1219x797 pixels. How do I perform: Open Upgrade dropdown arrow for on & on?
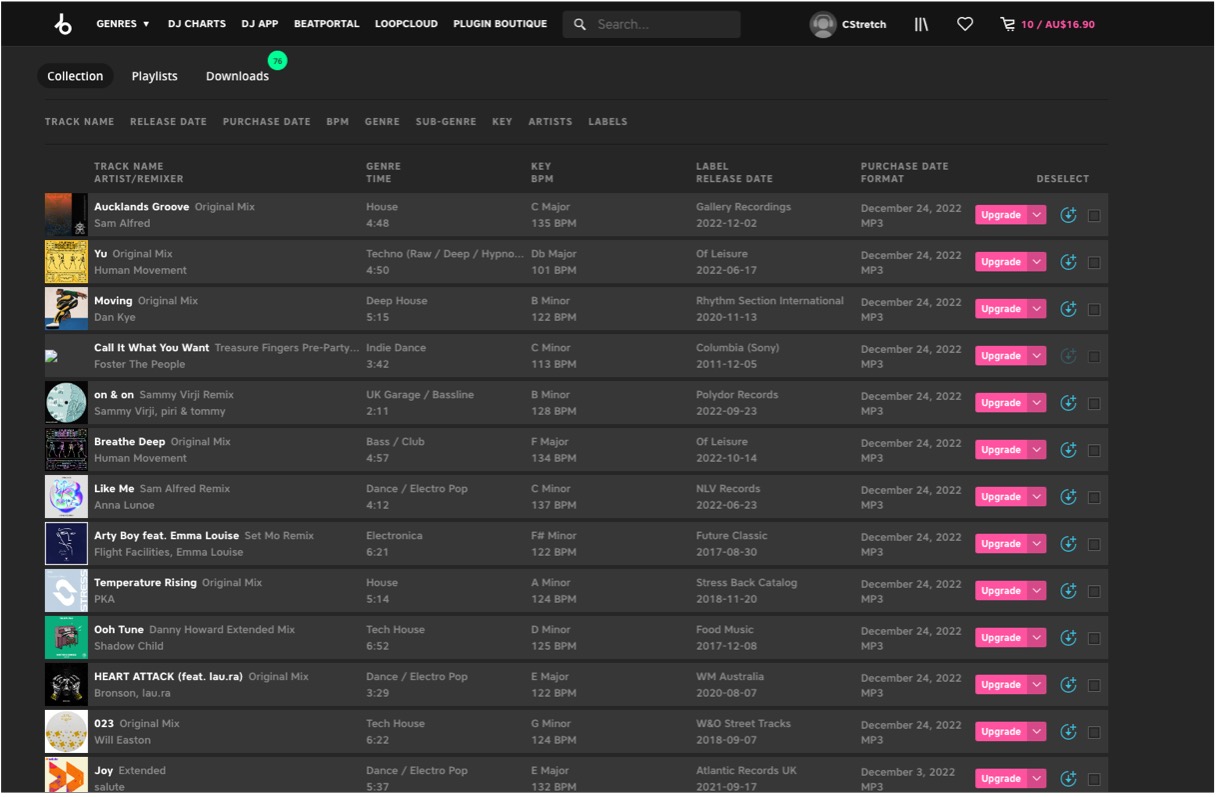[1037, 403]
